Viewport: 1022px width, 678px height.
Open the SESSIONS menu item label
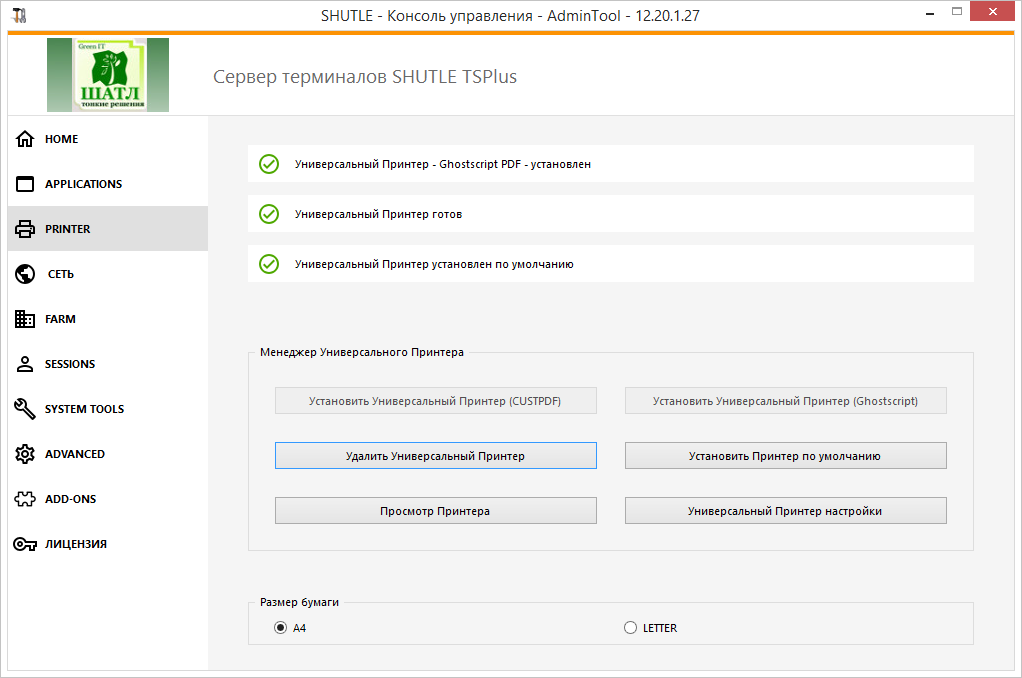coord(70,364)
